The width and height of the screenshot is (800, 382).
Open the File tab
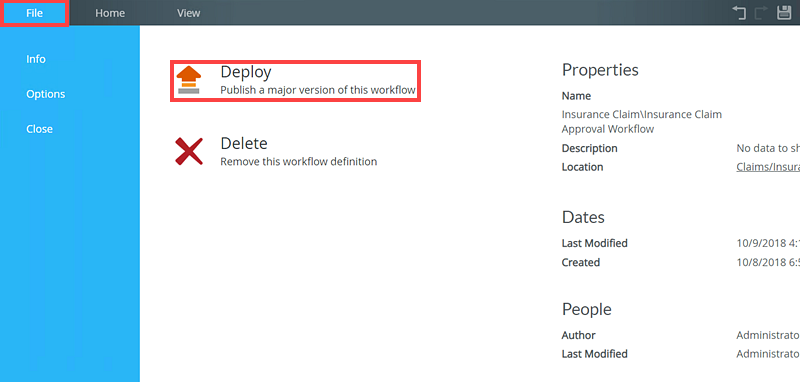(35, 13)
